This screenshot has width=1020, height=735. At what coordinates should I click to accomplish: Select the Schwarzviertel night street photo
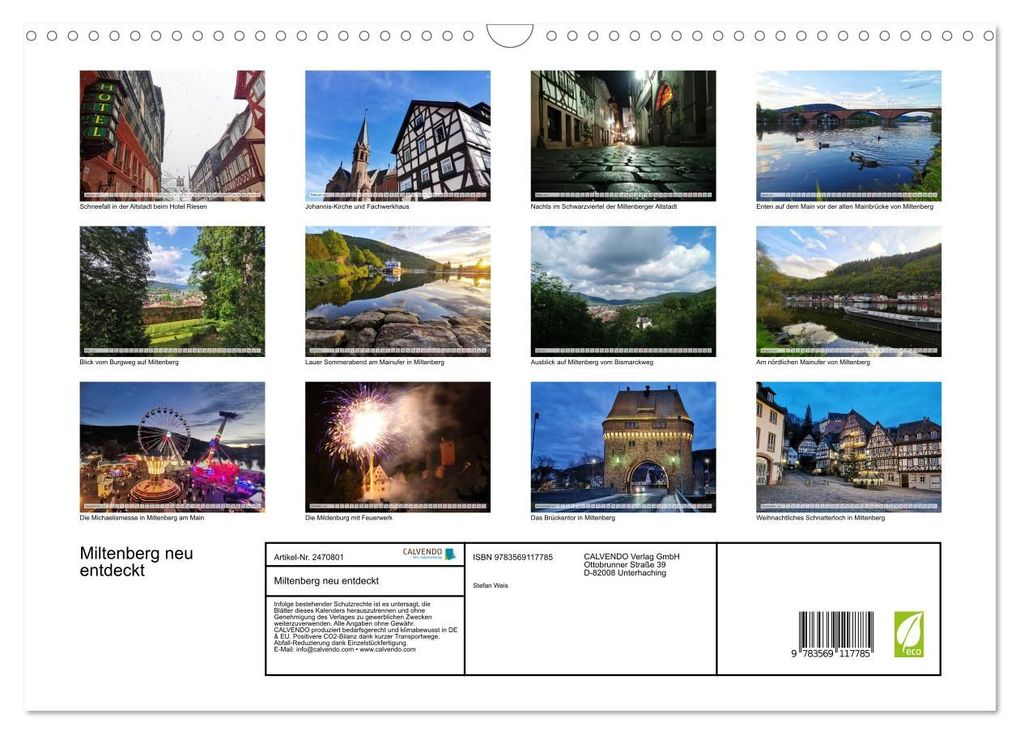pyautogui.click(x=623, y=135)
